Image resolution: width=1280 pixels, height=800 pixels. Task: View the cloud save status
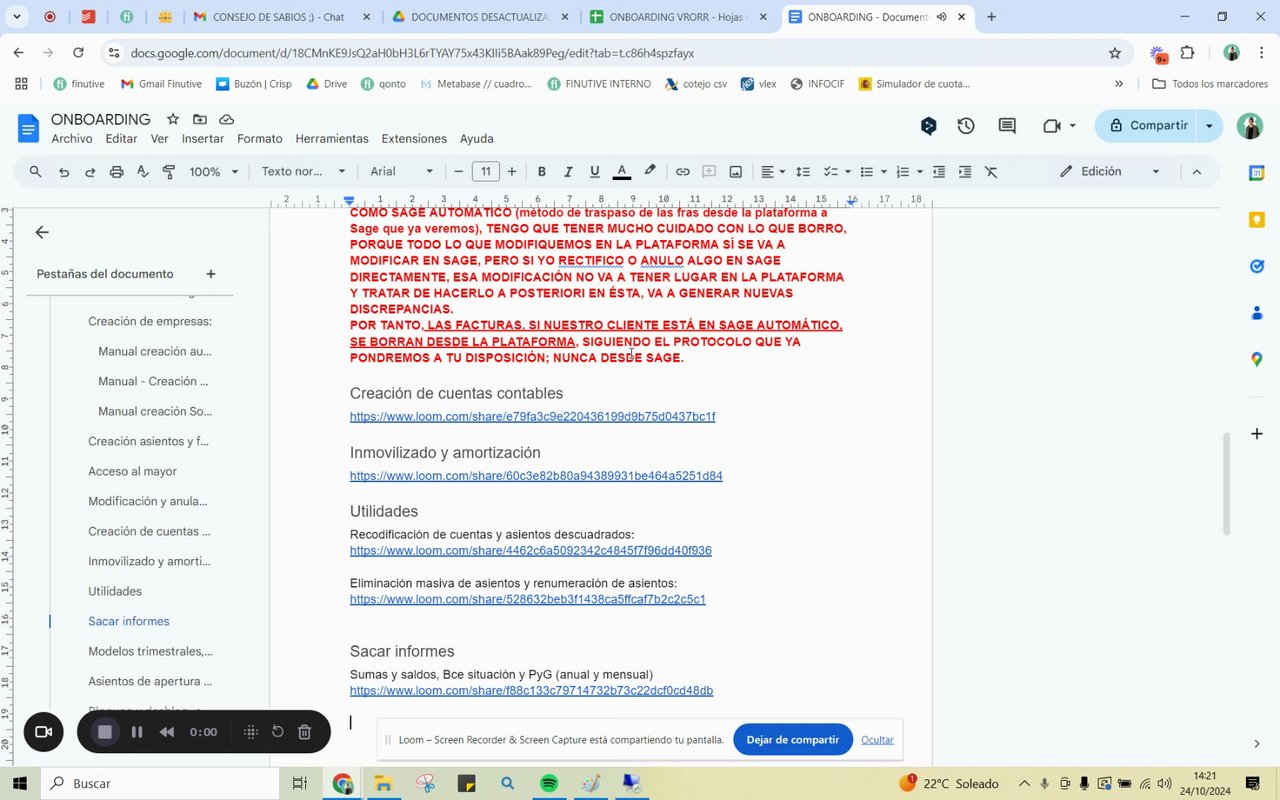tap(227, 119)
